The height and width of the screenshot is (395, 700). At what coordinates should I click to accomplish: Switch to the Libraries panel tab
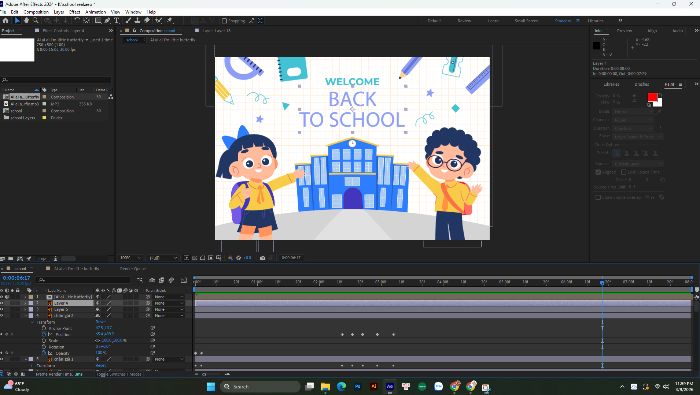tap(611, 84)
